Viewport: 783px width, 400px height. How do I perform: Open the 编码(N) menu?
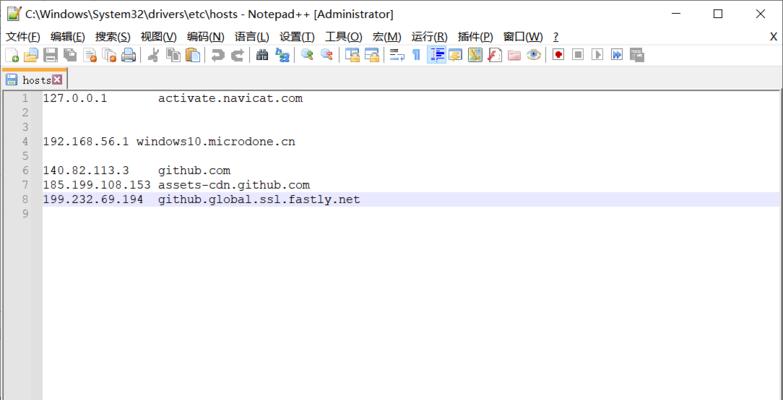coord(206,36)
